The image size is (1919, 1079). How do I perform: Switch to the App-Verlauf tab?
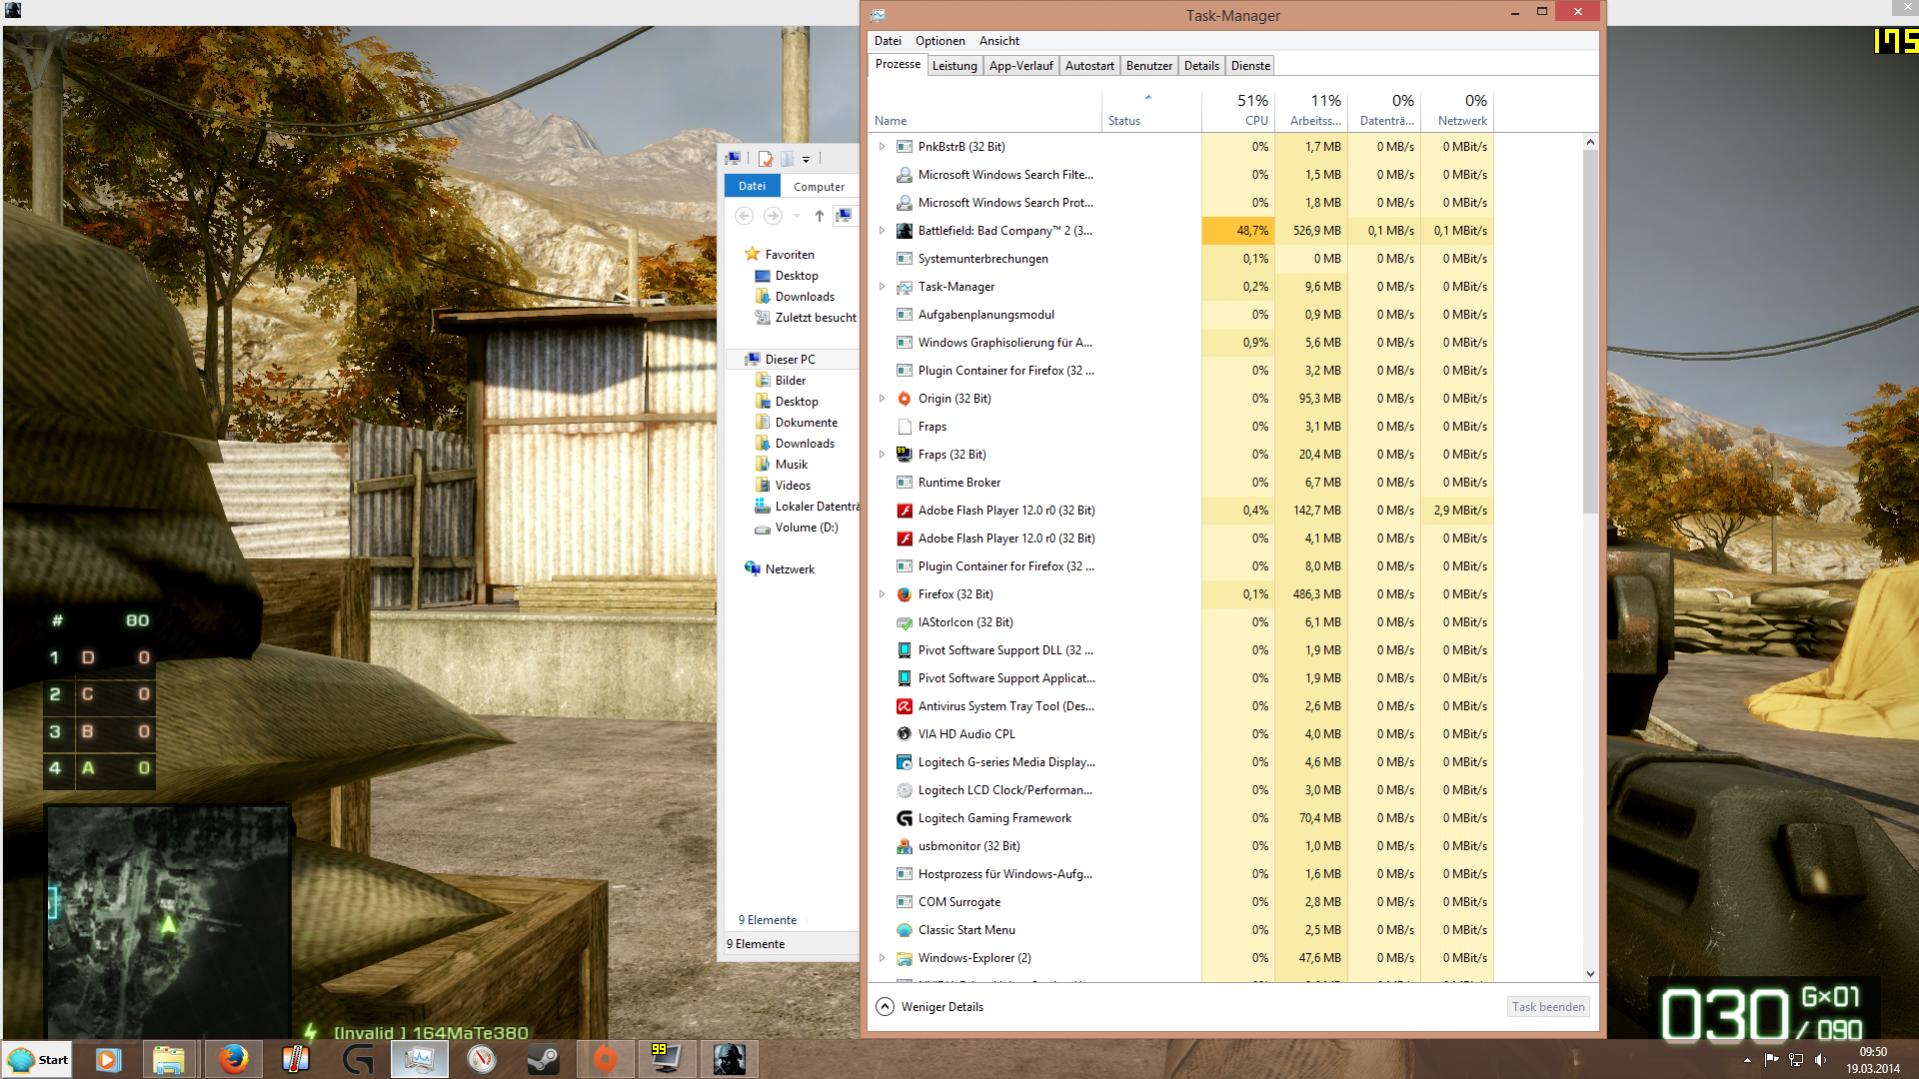pos(1020,66)
